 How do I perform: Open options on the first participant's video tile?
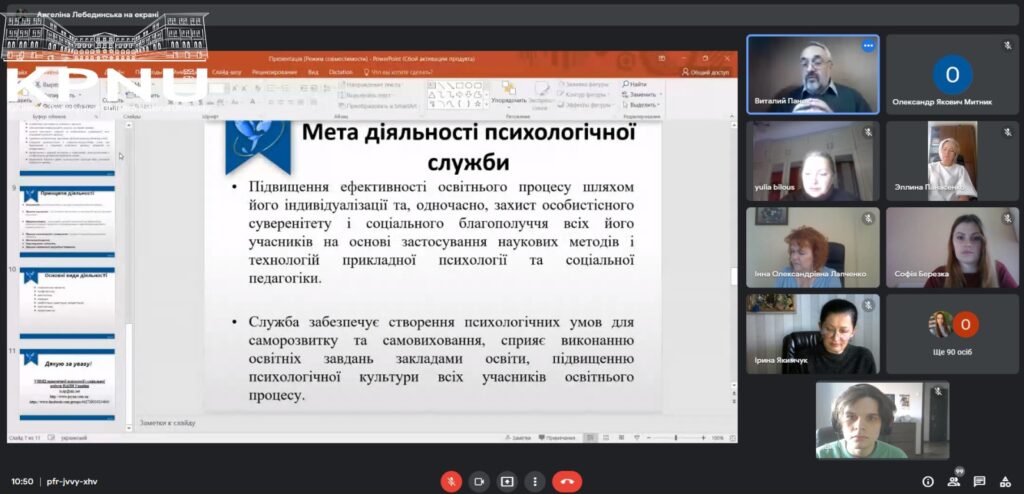(868, 46)
